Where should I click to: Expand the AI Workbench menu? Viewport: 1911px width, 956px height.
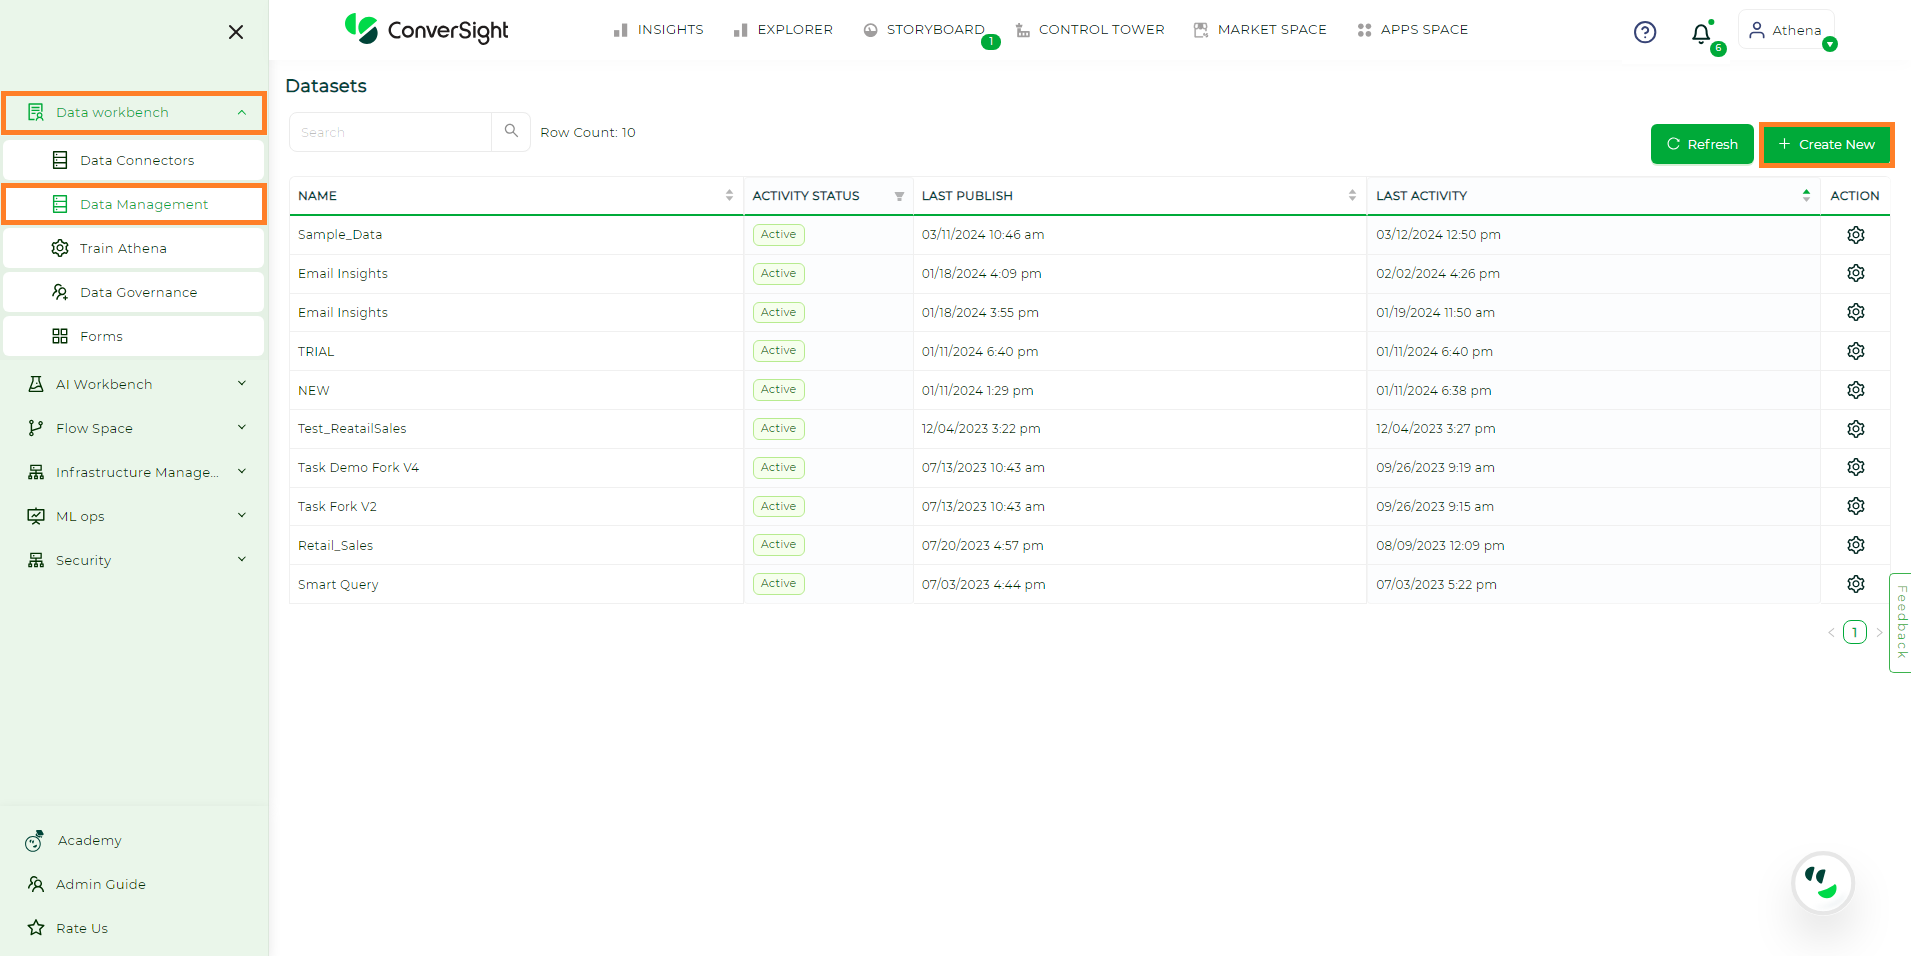click(x=241, y=383)
